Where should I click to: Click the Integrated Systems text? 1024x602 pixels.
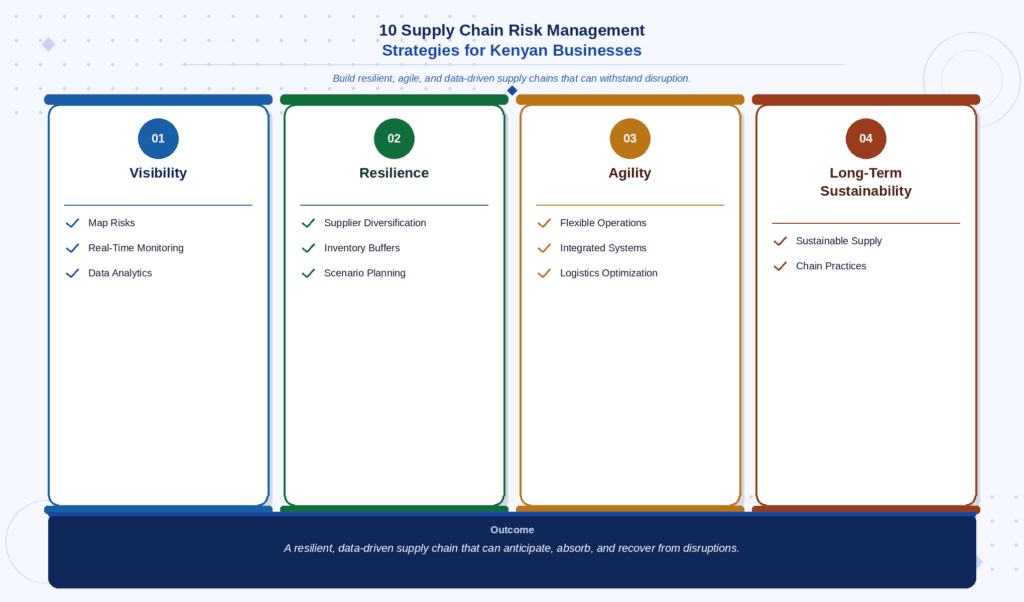click(x=603, y=248)
